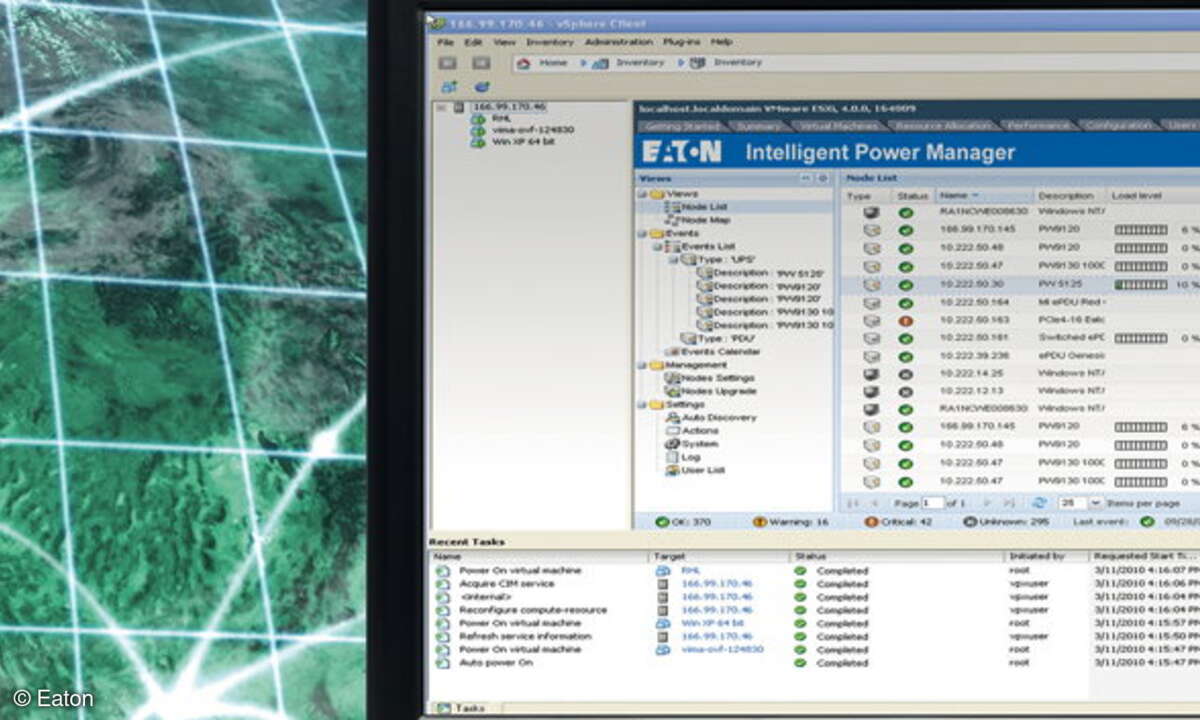Collapse the Views folder
This screenshot has height=720, width=1200.
coord(642,194)
